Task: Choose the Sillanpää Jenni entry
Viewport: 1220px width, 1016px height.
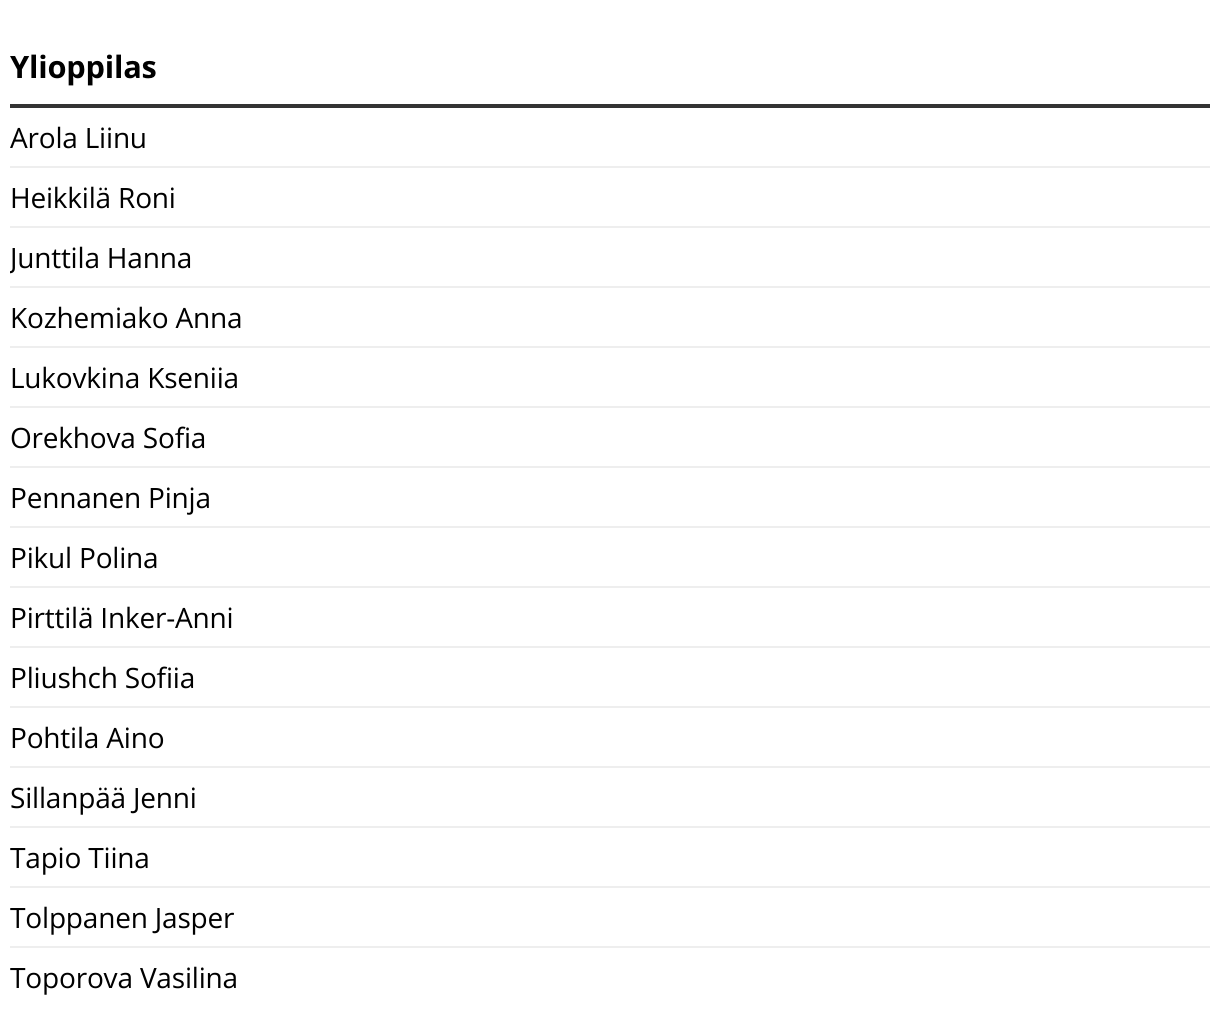Action: pos(103,798)
